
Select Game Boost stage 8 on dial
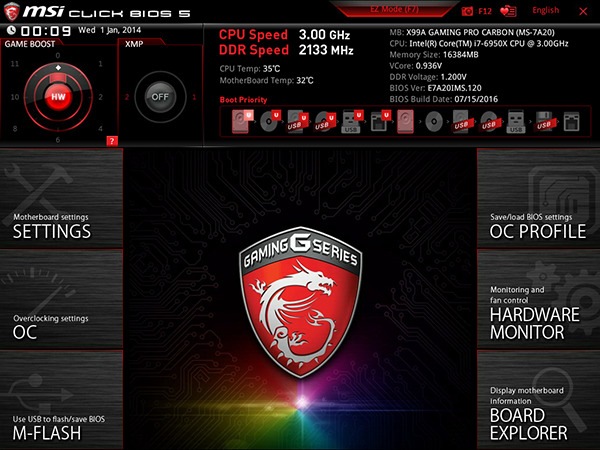[15, 129]
